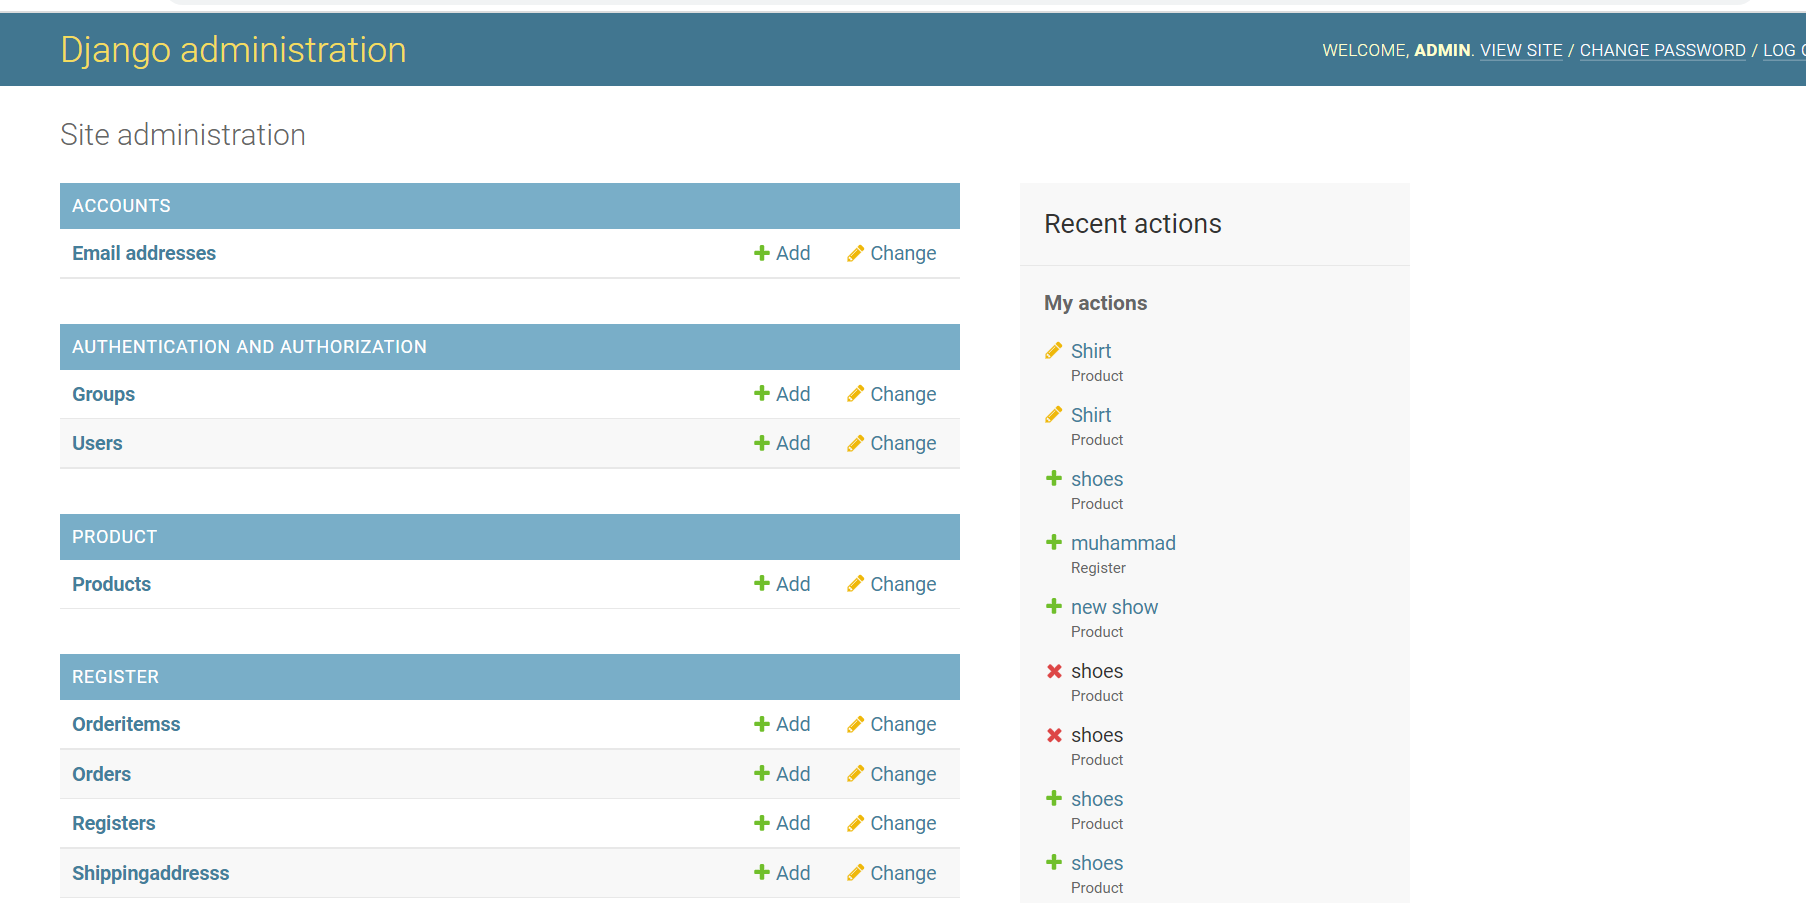1806x903 pixels.
Task: Open the first Shirt recent action
Action: click(1091, 351)
